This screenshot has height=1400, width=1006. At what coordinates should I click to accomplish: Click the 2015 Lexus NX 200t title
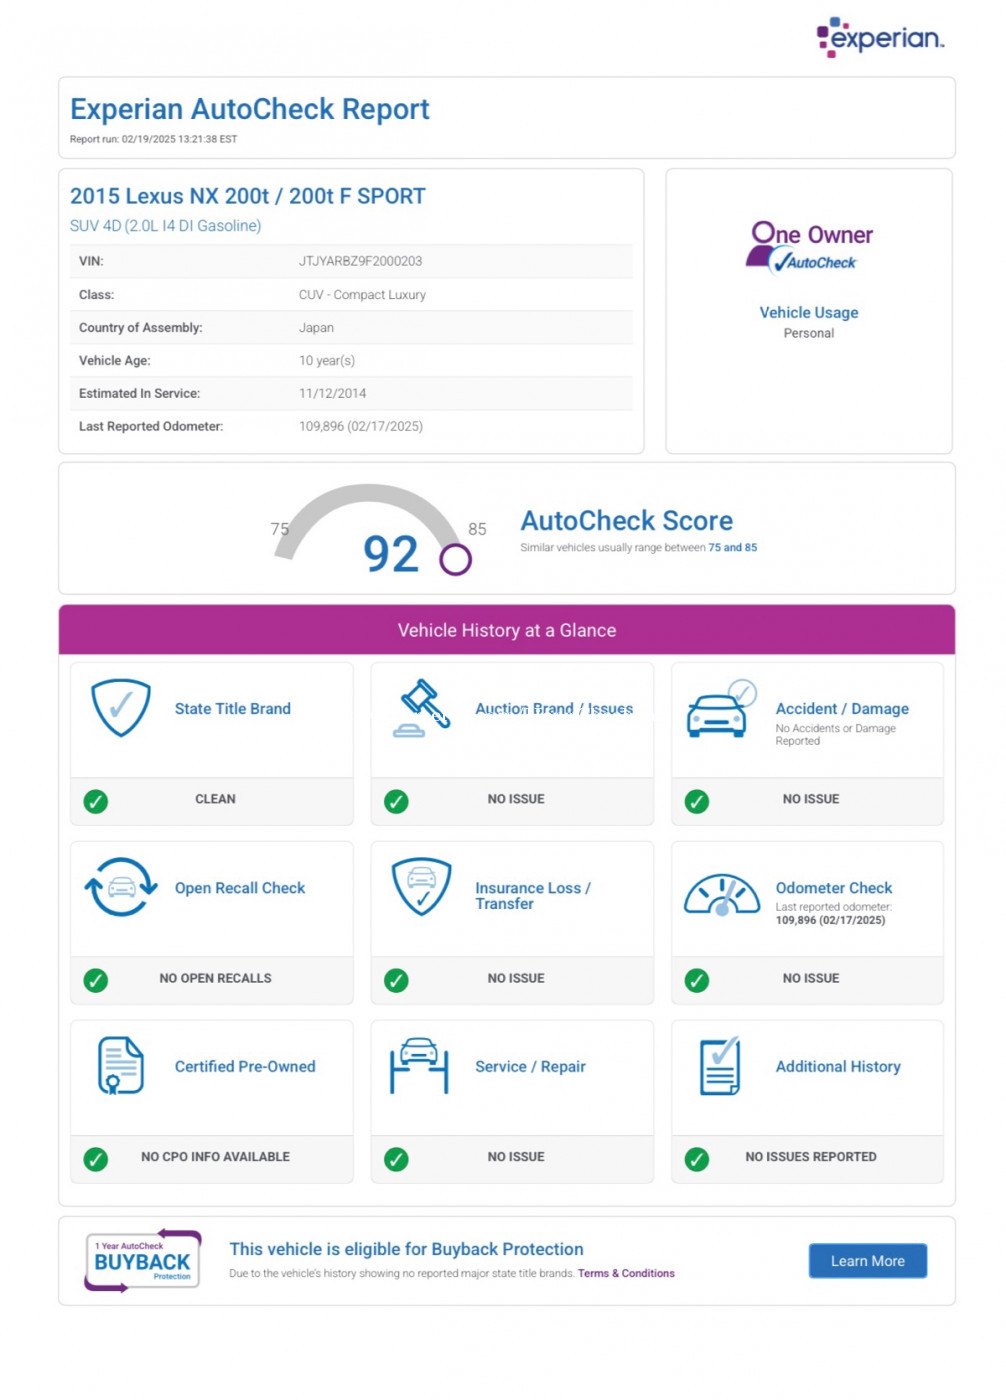point(248,196)
